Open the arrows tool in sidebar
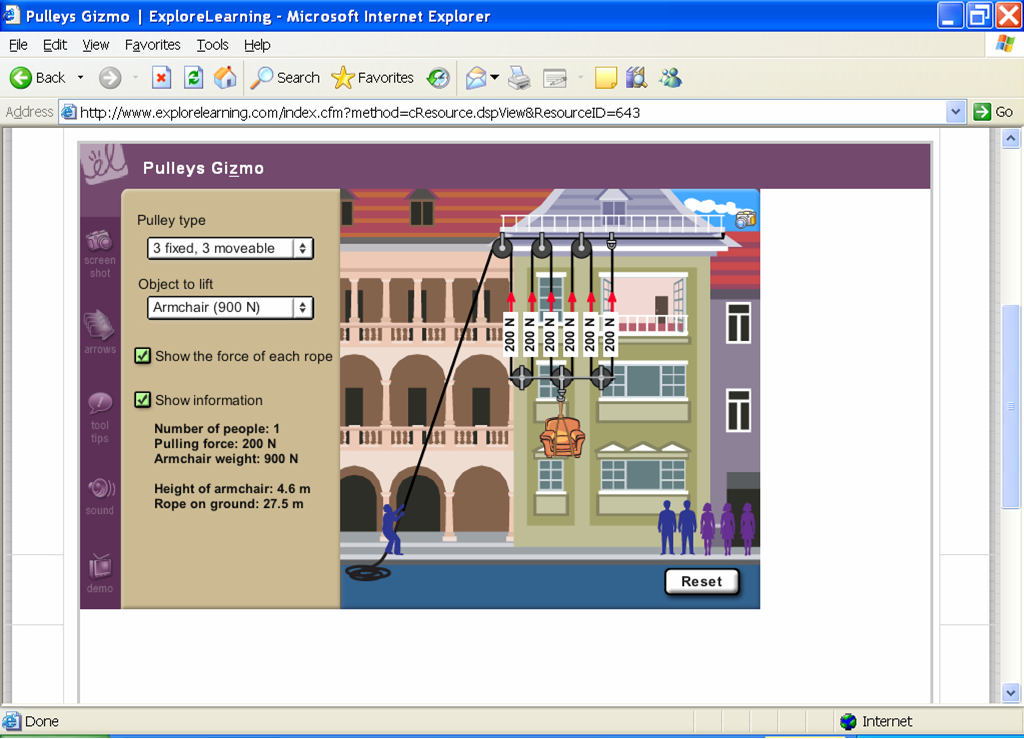The height and width of the screenshot is (739, 1024). point(99,325)
